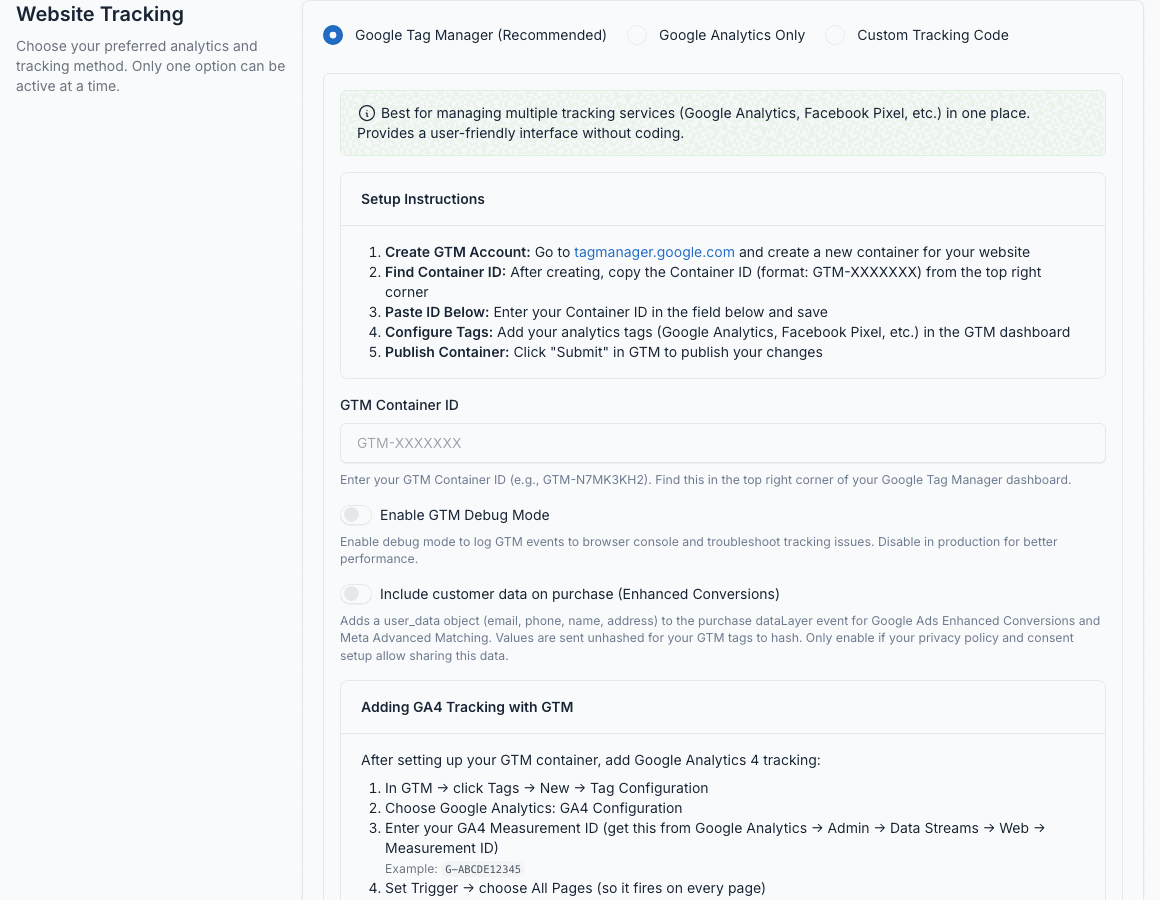Select Google Tag Manager (Recommended) radio option

[333, 35]
